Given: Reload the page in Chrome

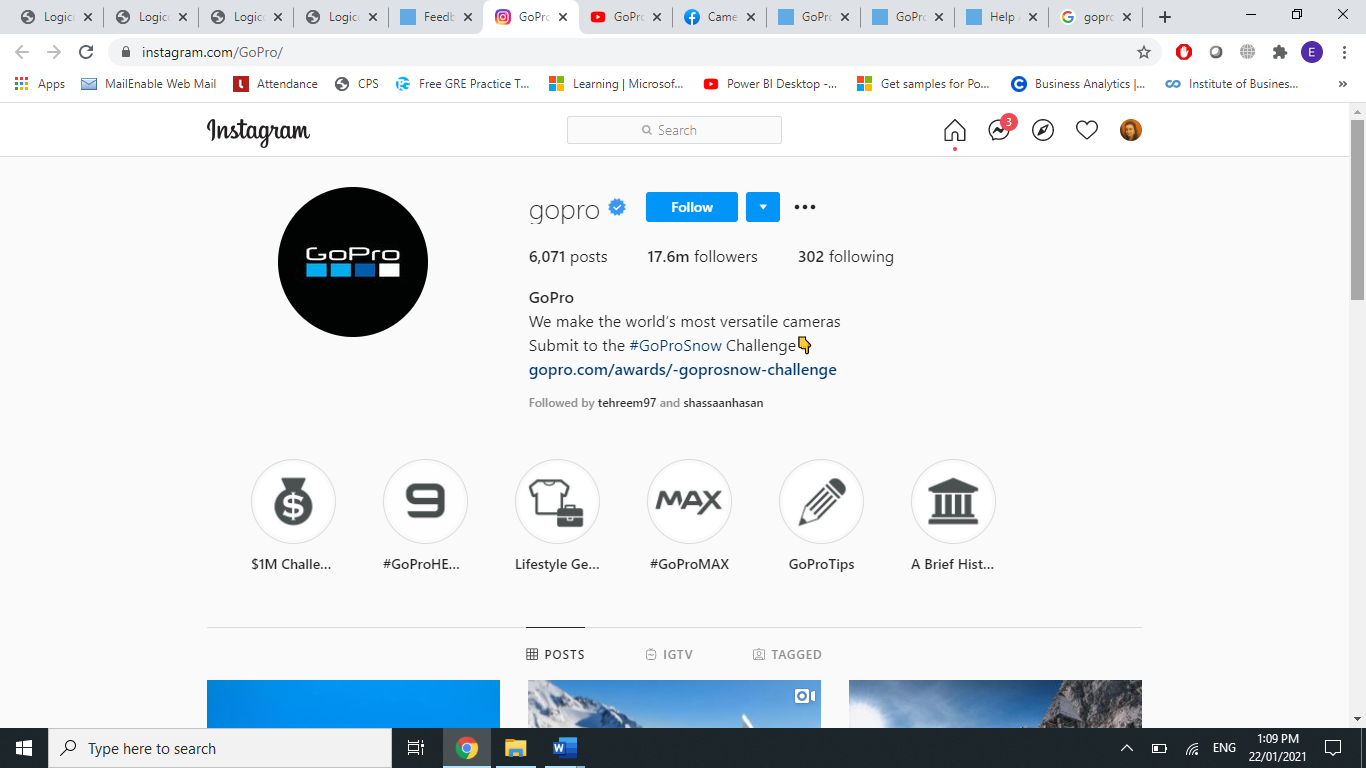Looking at the screenshot, I should (x=86, y=52).
